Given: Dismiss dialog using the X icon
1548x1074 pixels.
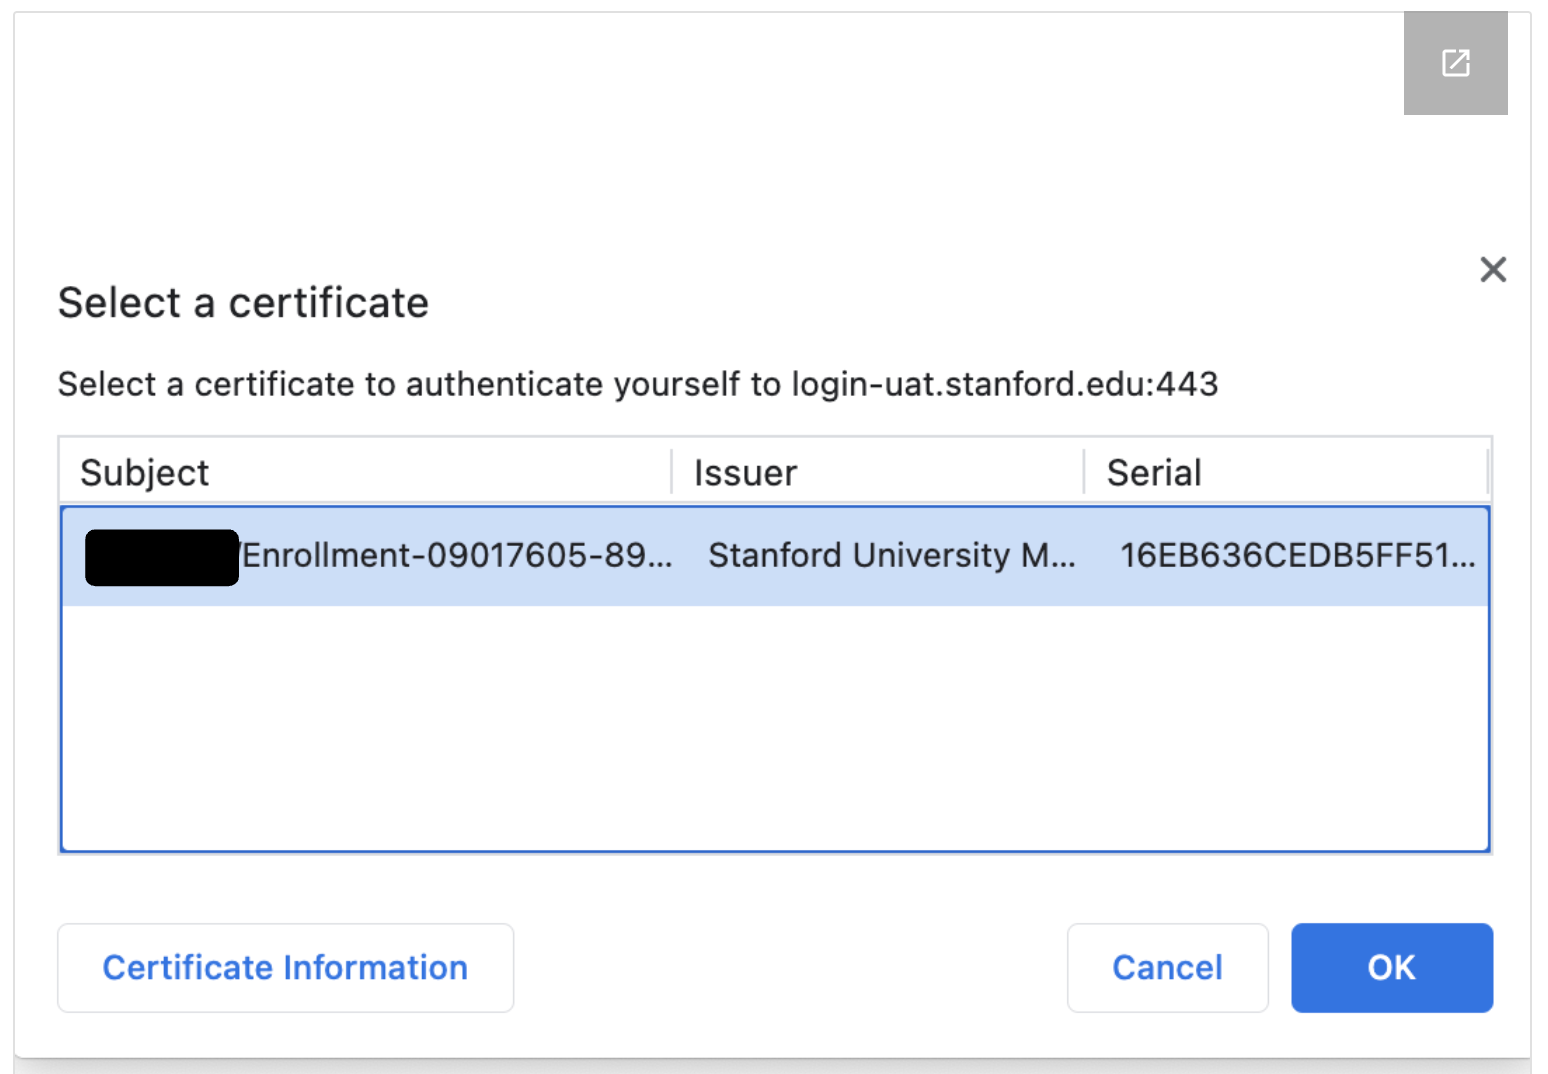Looking at the screenshot, I should tap(1492, 269).
